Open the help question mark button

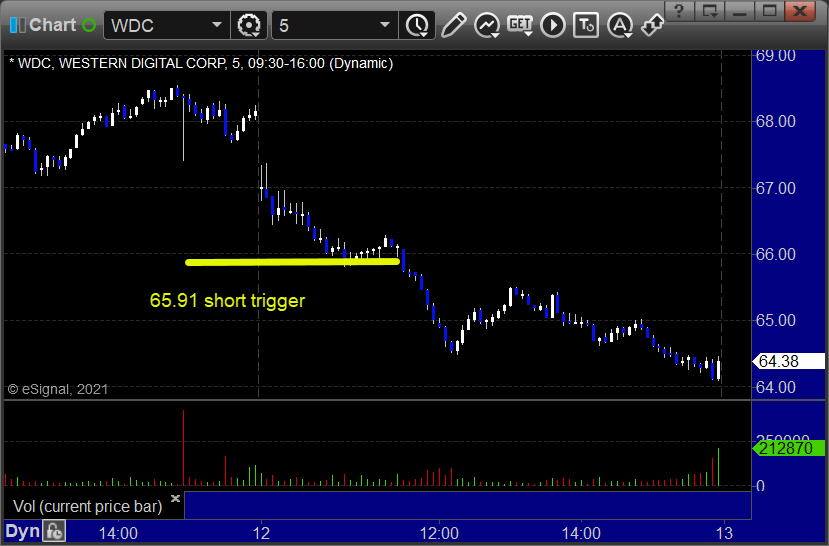(x=679, y=11)
